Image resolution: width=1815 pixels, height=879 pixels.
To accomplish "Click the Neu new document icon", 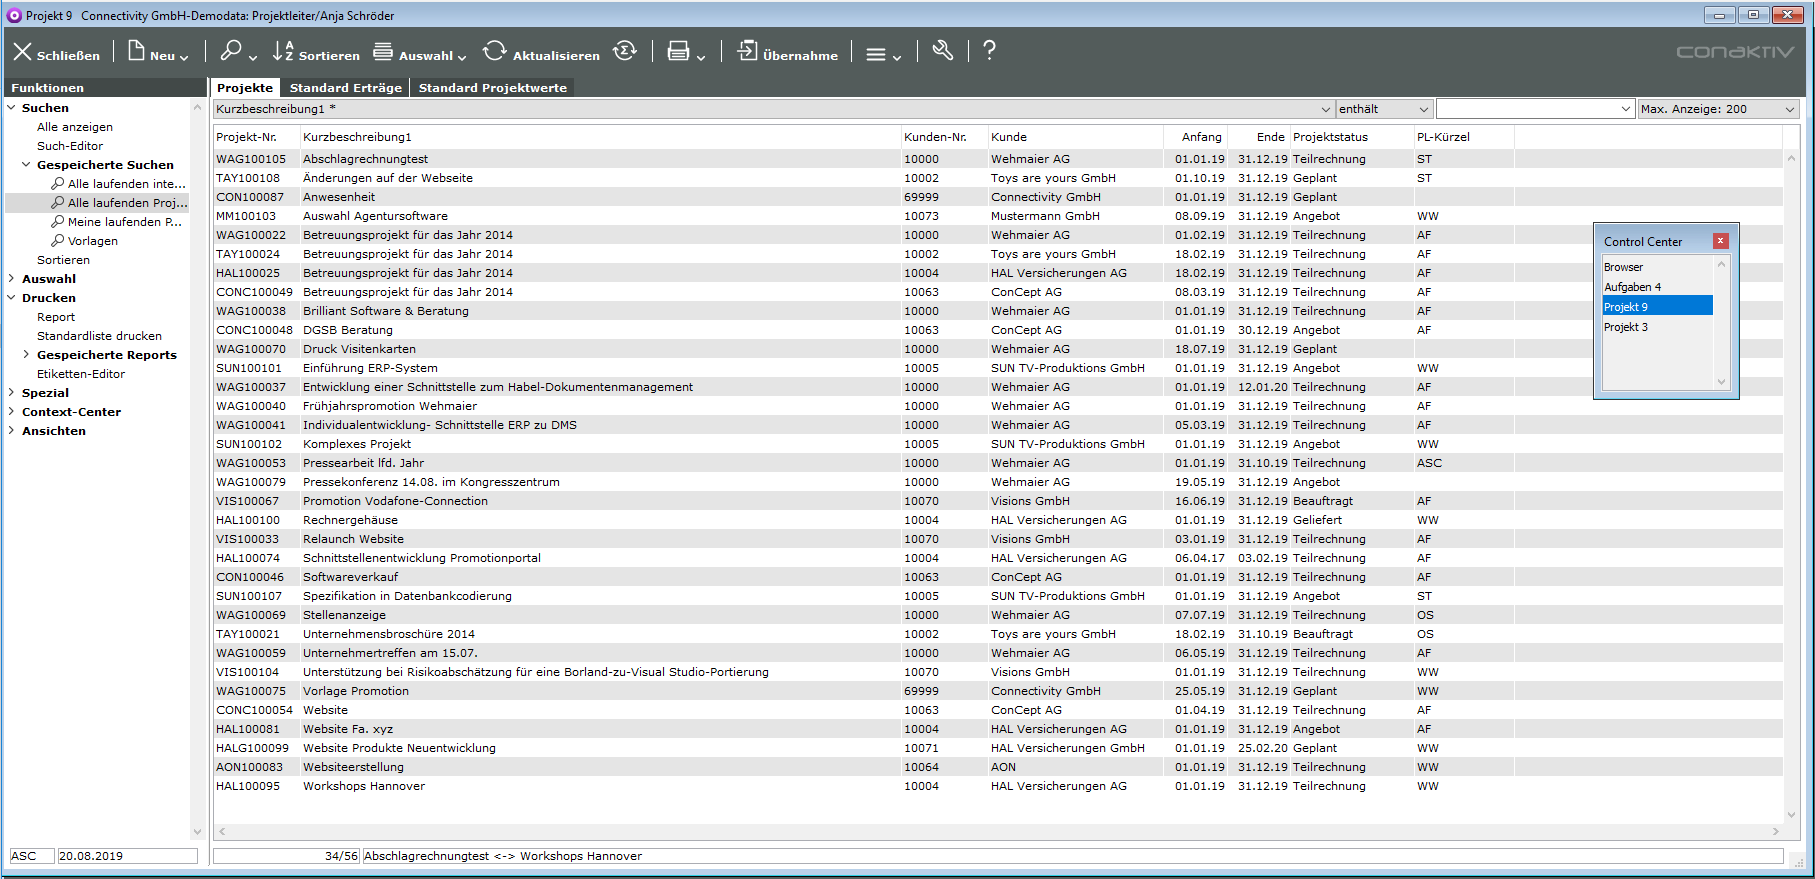I will pos(136,52).
